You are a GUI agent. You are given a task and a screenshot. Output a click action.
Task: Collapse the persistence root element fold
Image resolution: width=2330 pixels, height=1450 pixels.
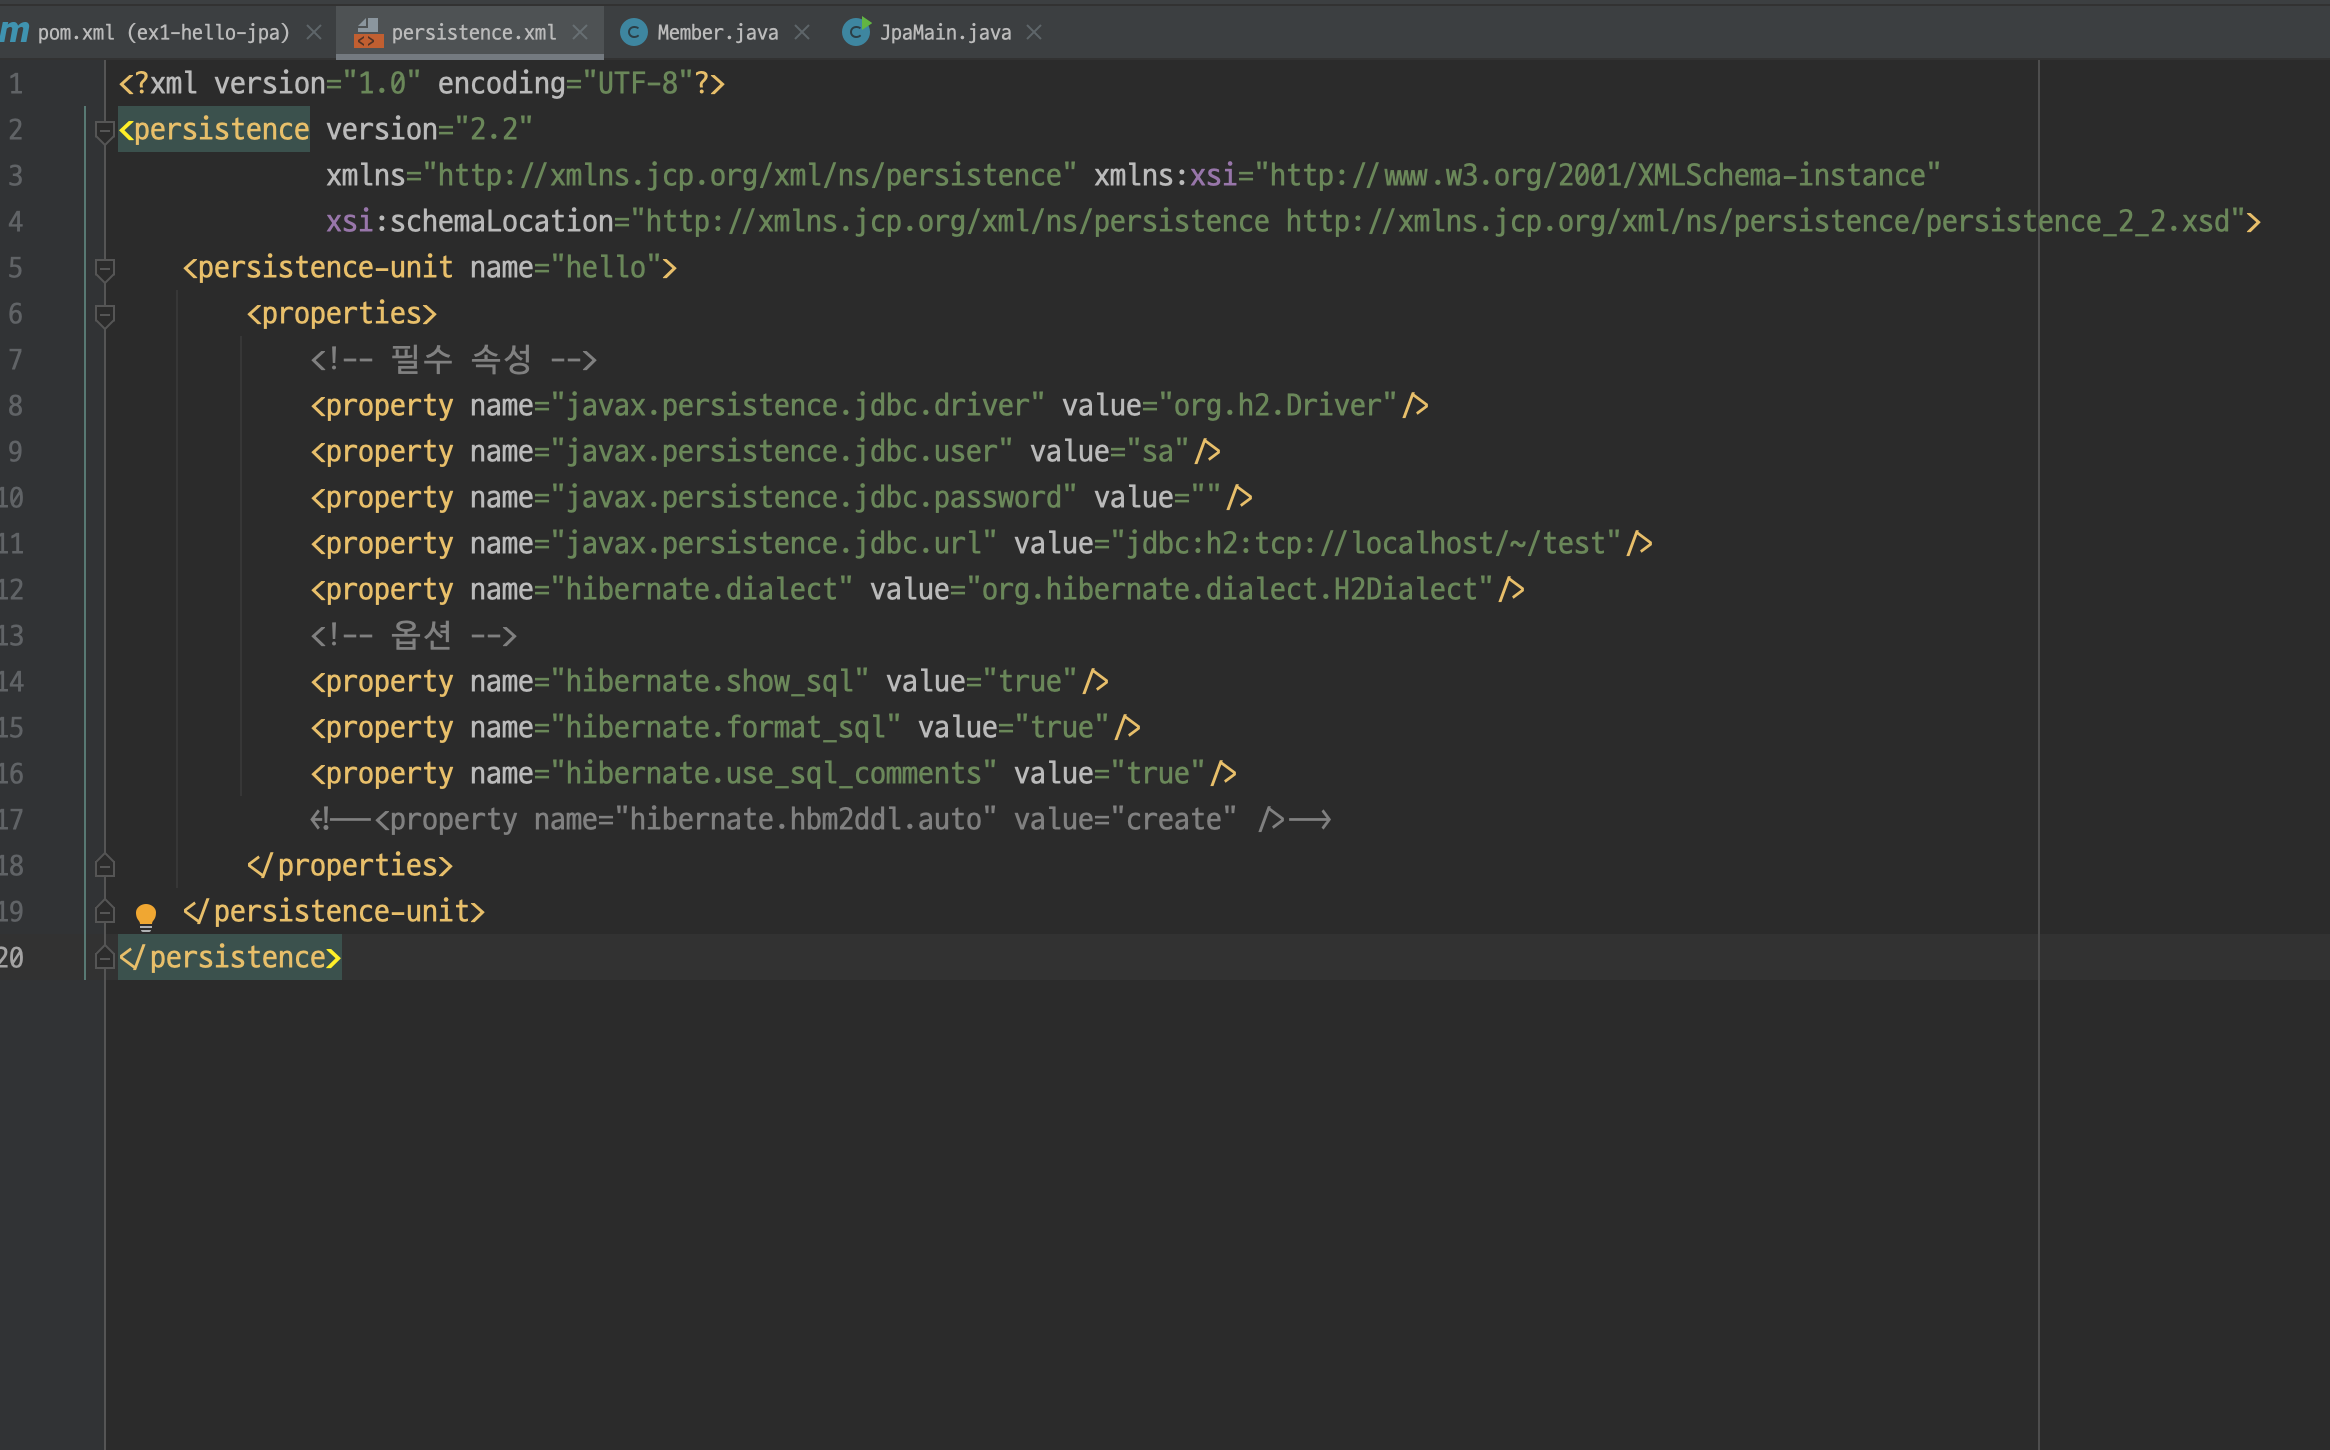[104, 130]
